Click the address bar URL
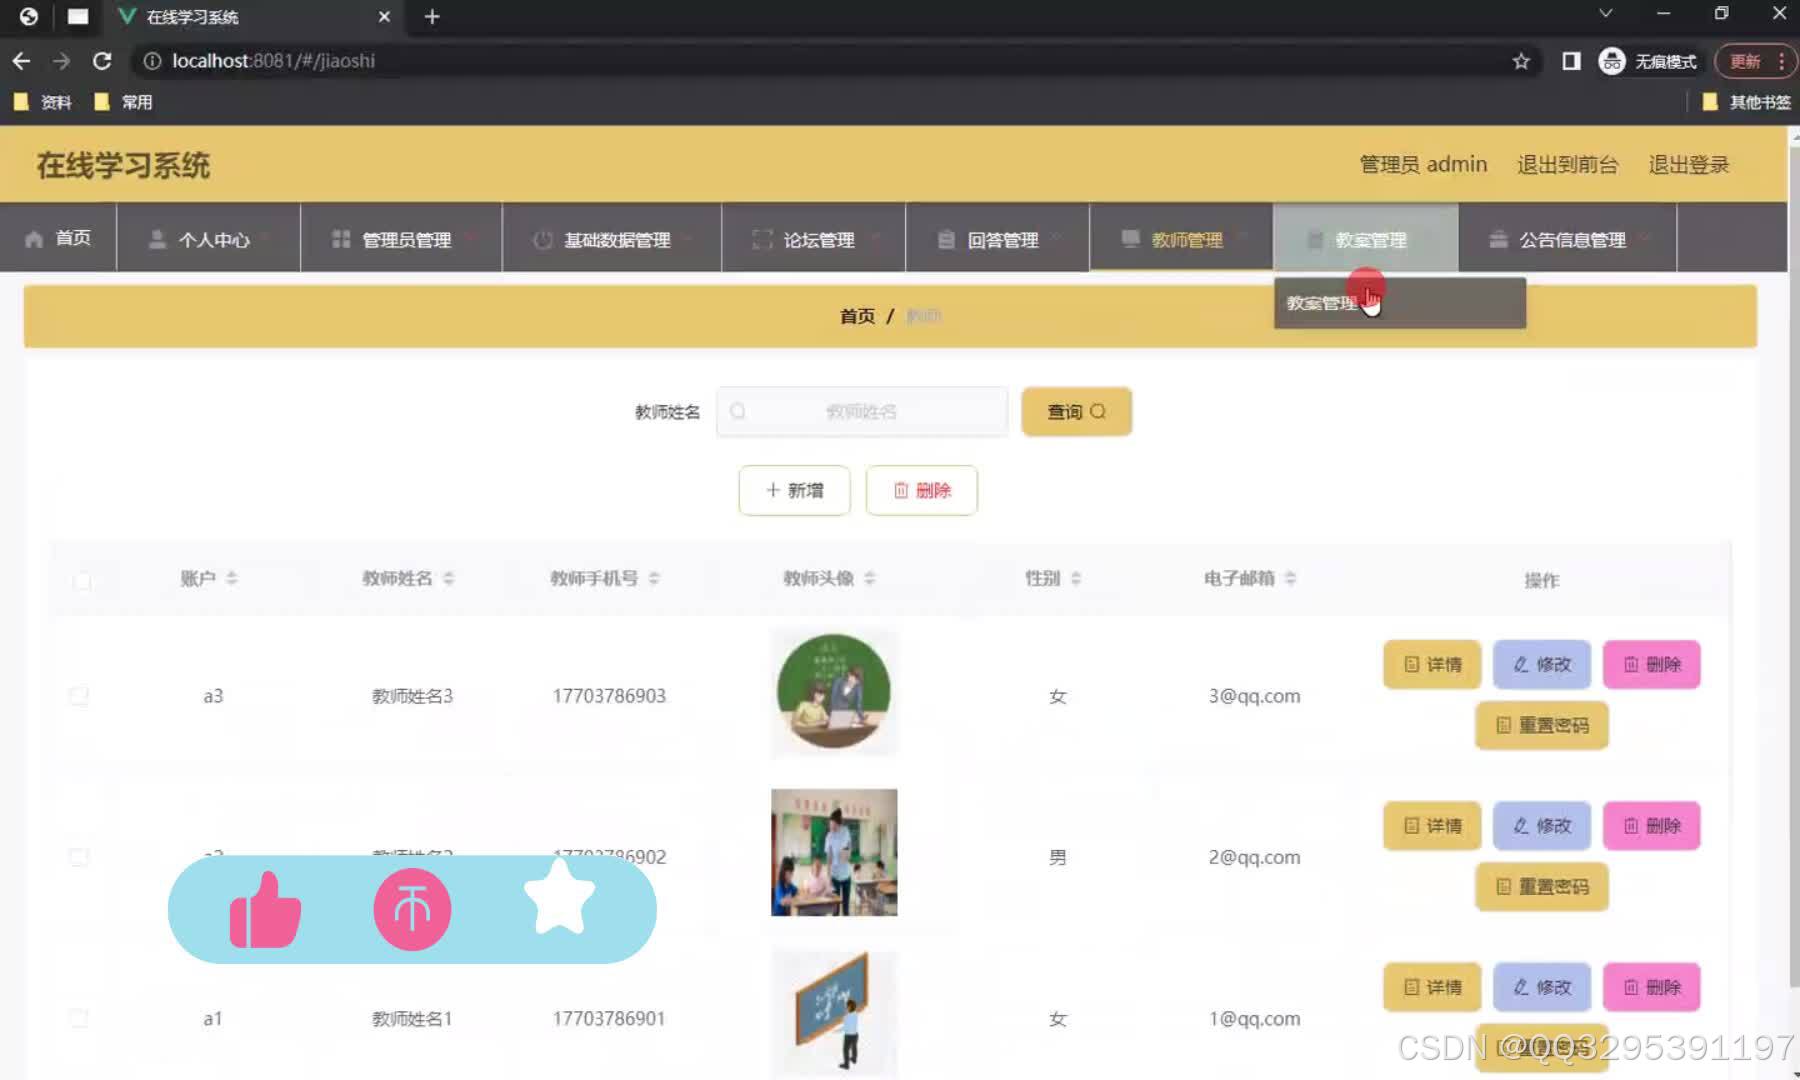 click(273, 61)
